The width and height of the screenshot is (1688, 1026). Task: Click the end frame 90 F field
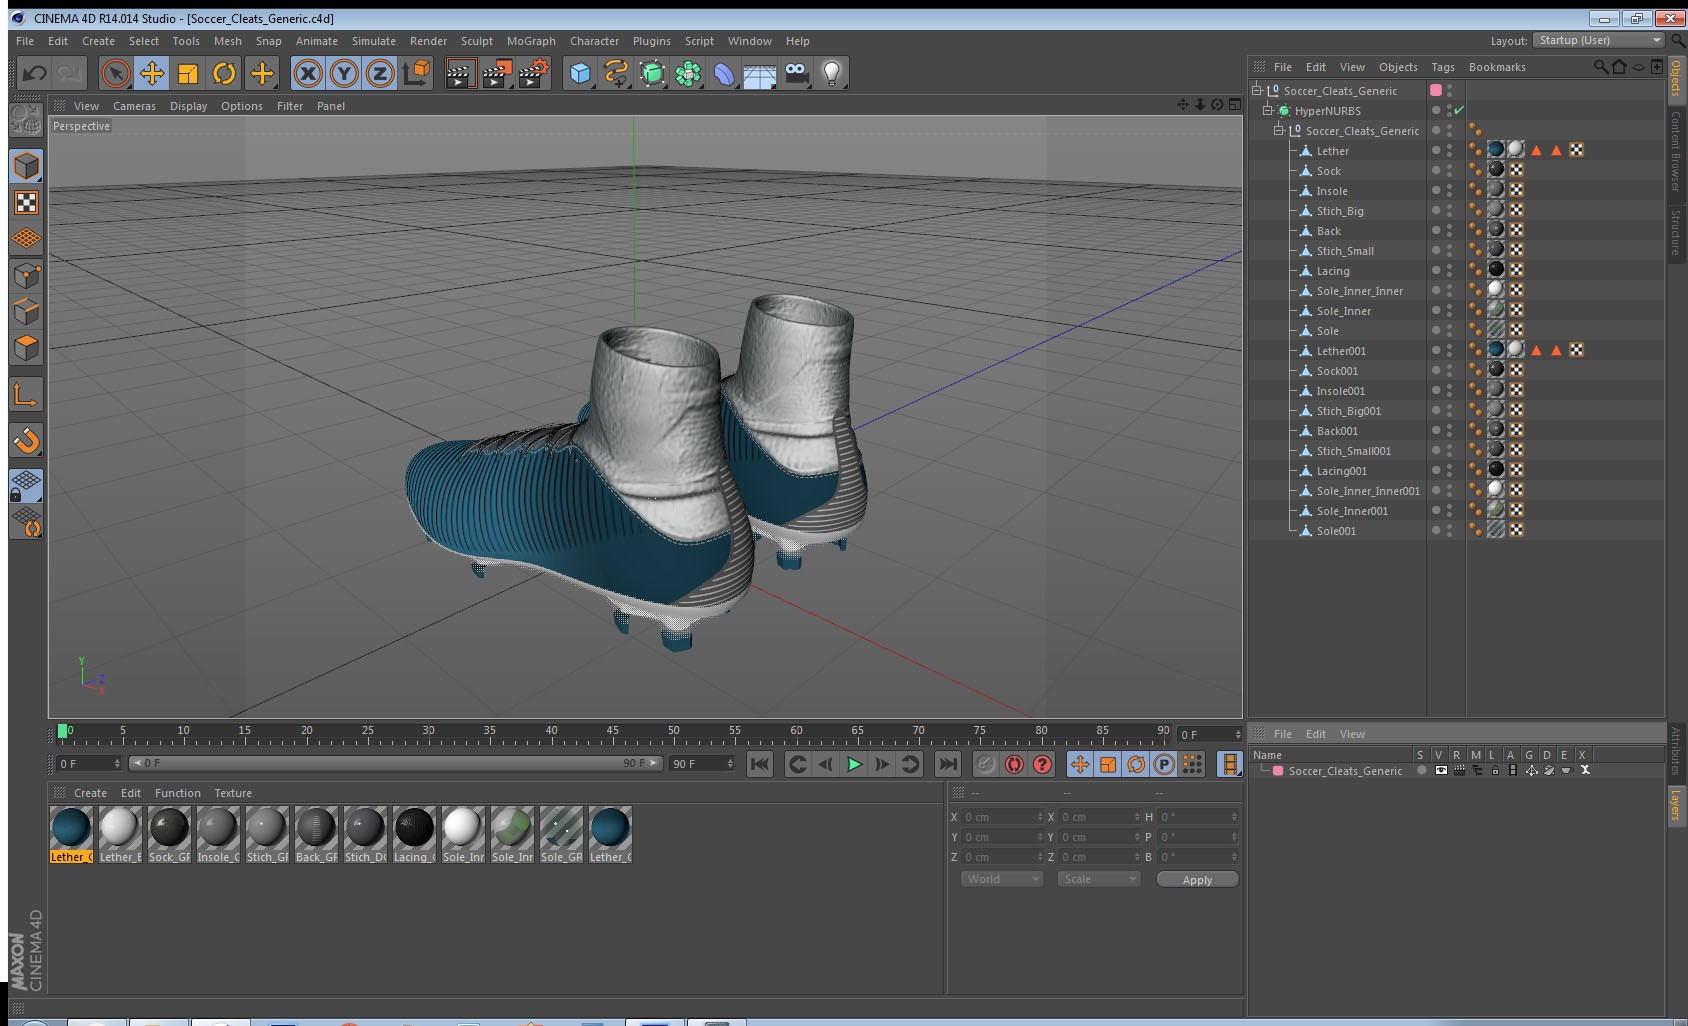pos(702,763)
